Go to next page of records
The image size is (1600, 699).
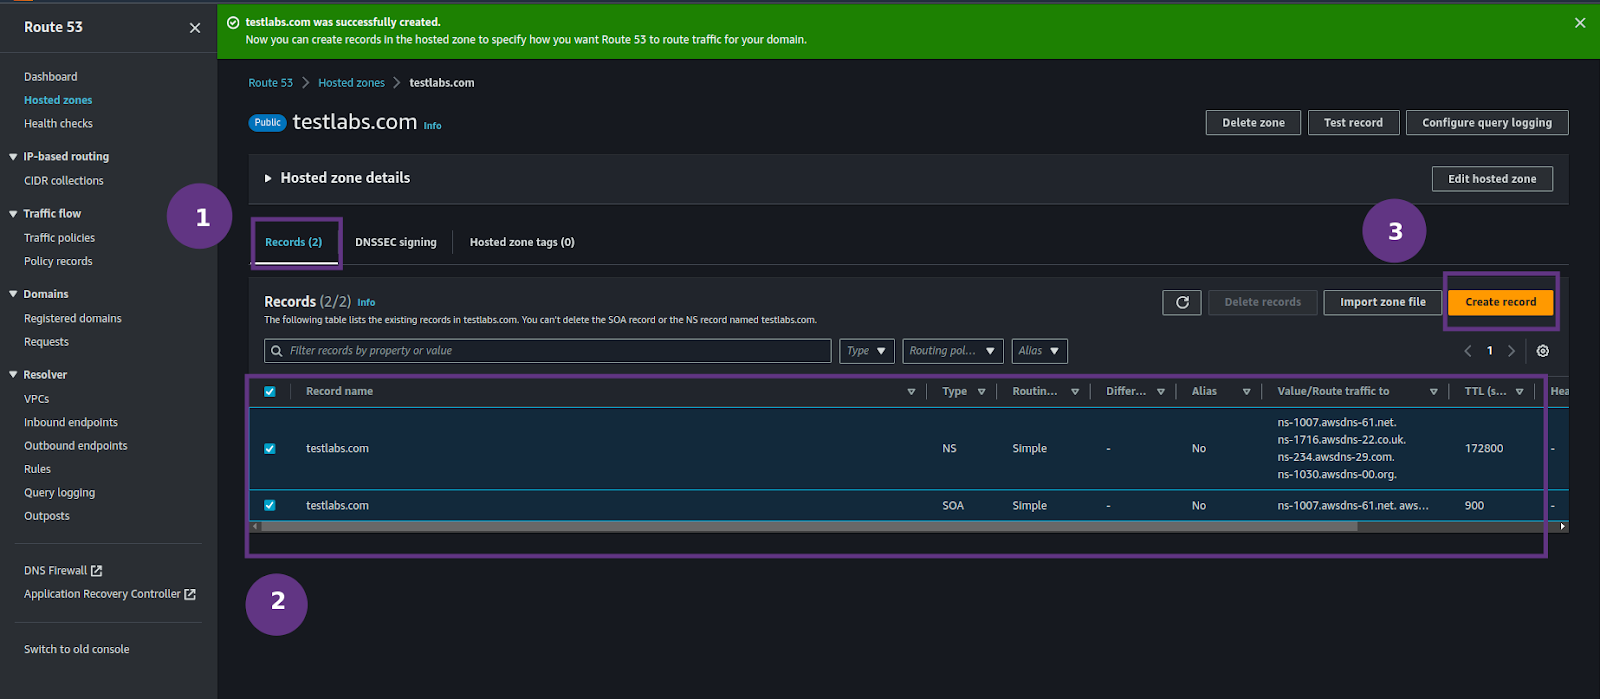click(x=1511, y=351)
